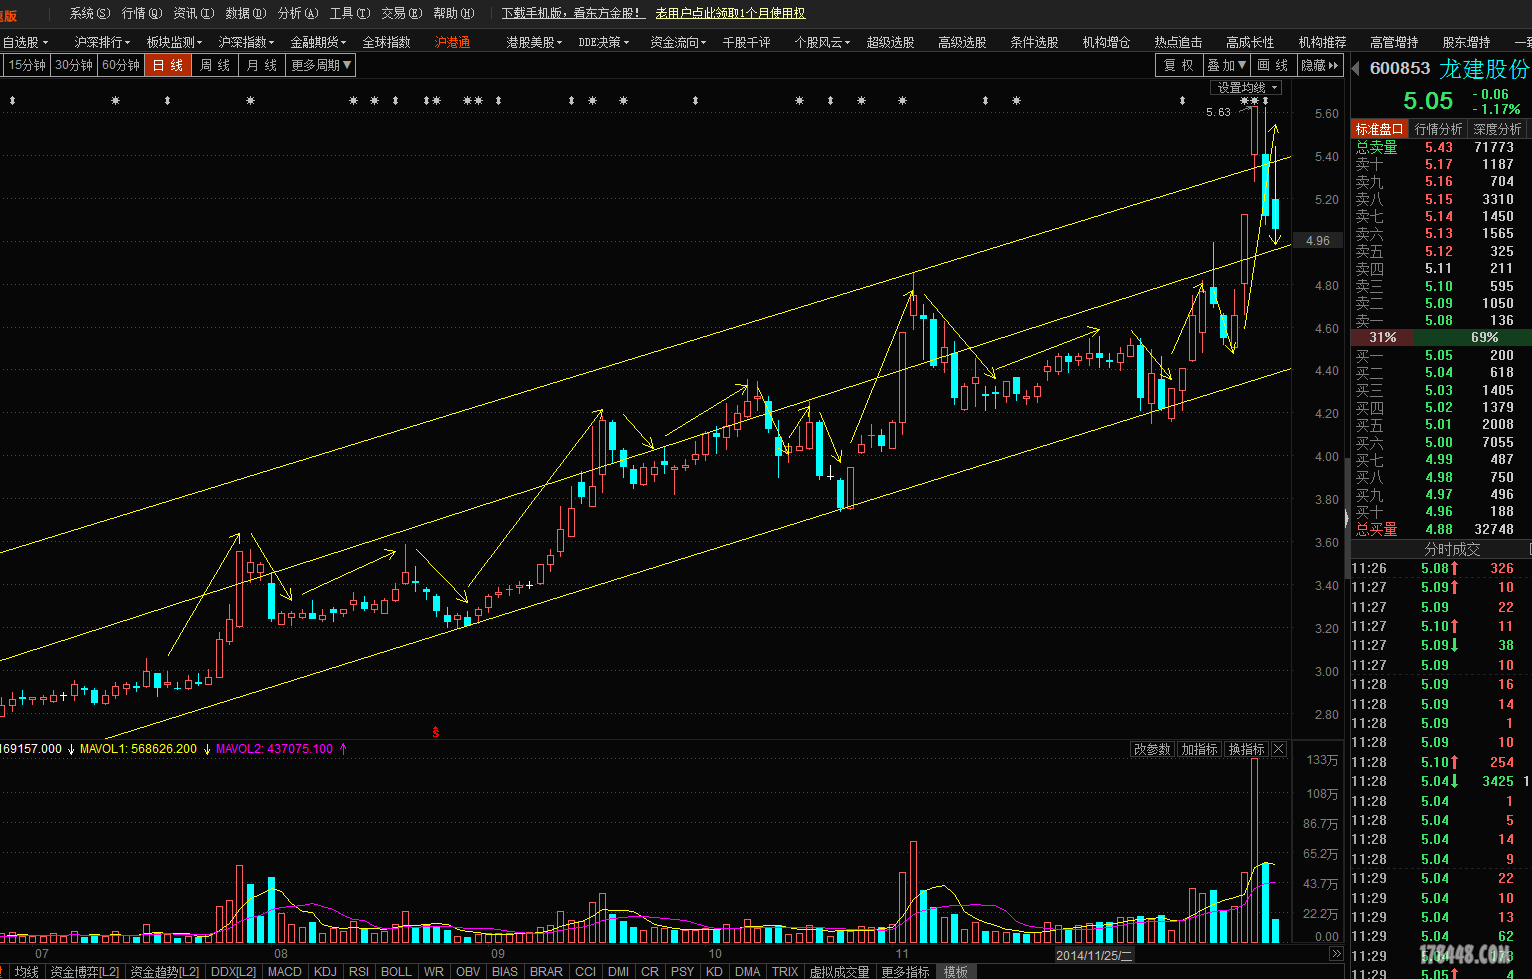Open the 交易(E) menu
The image size is (1532, 979).
[401, 13]
